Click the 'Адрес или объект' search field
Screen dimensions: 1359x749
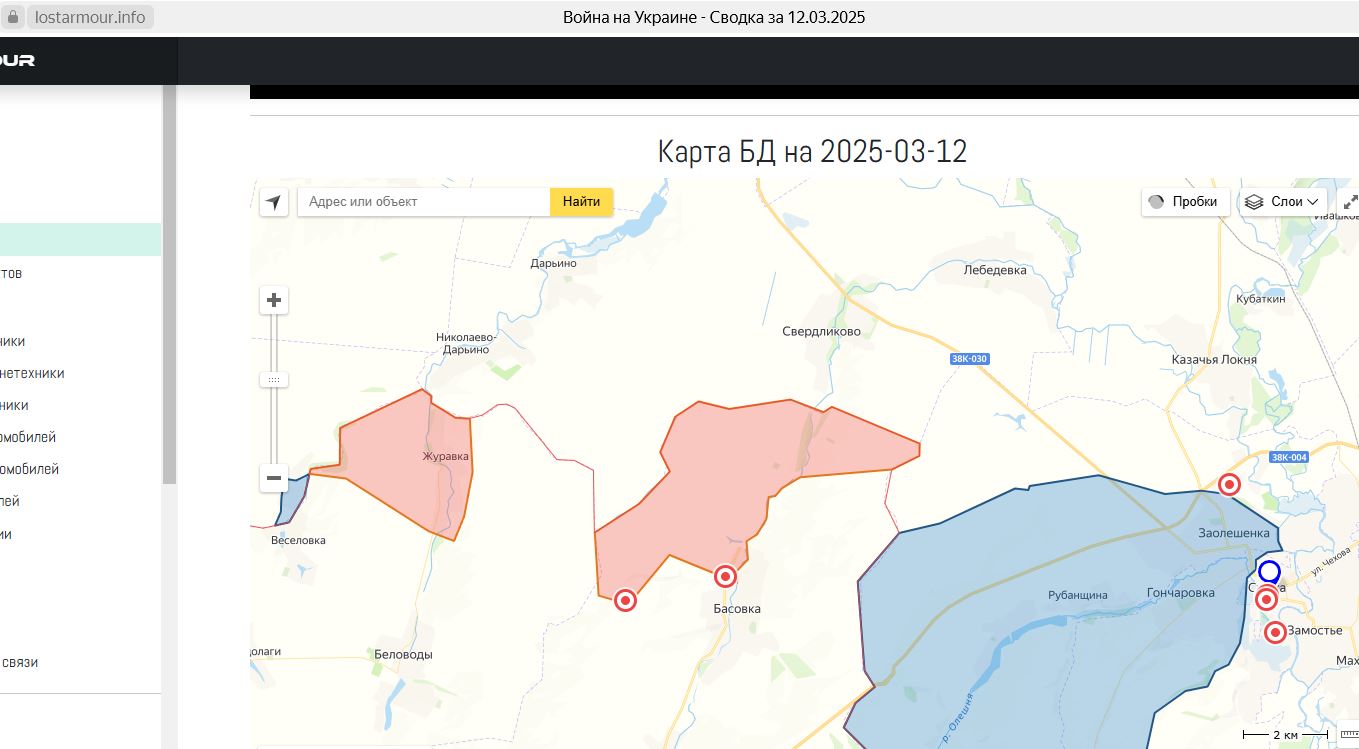click(424, 202)
